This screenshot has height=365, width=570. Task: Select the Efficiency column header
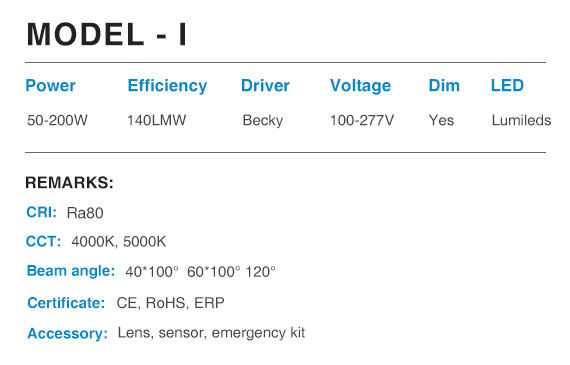coord(167,87)
